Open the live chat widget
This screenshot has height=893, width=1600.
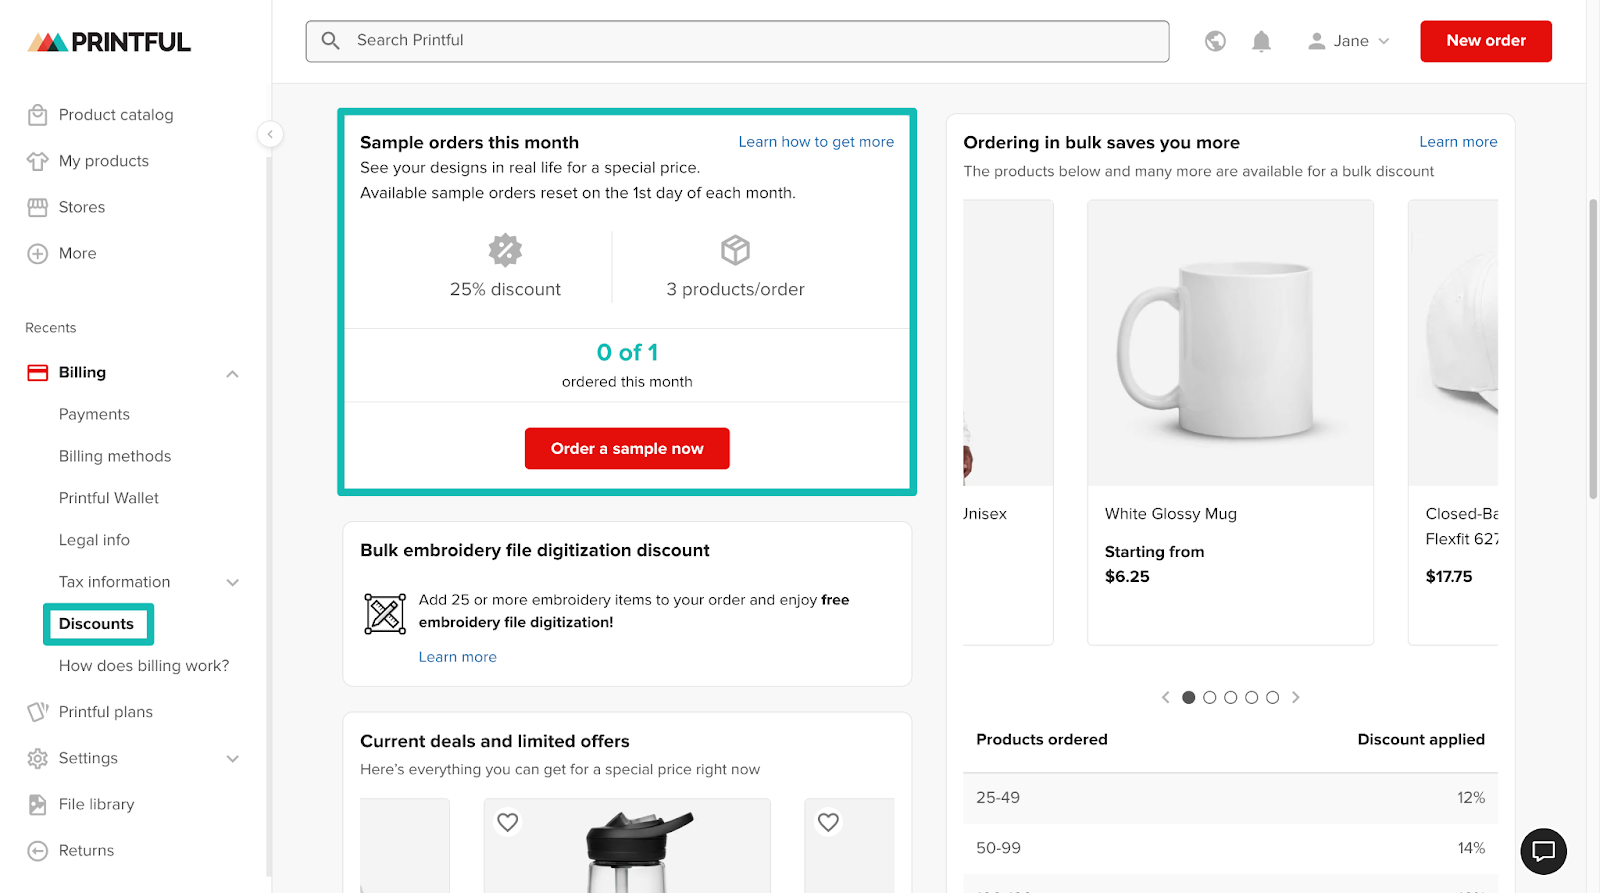(x=1543, y=851)
